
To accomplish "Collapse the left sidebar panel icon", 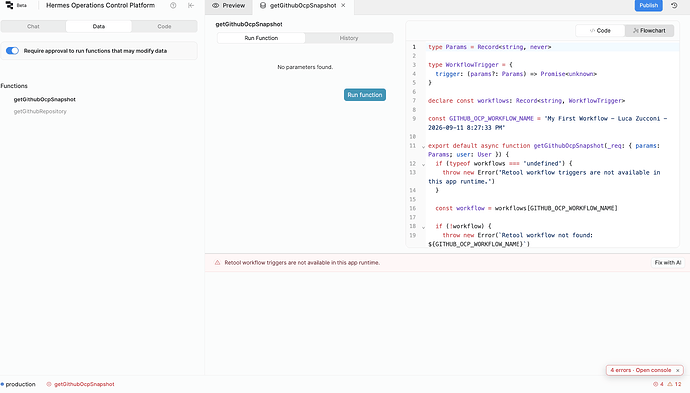I will click(191, 5).
